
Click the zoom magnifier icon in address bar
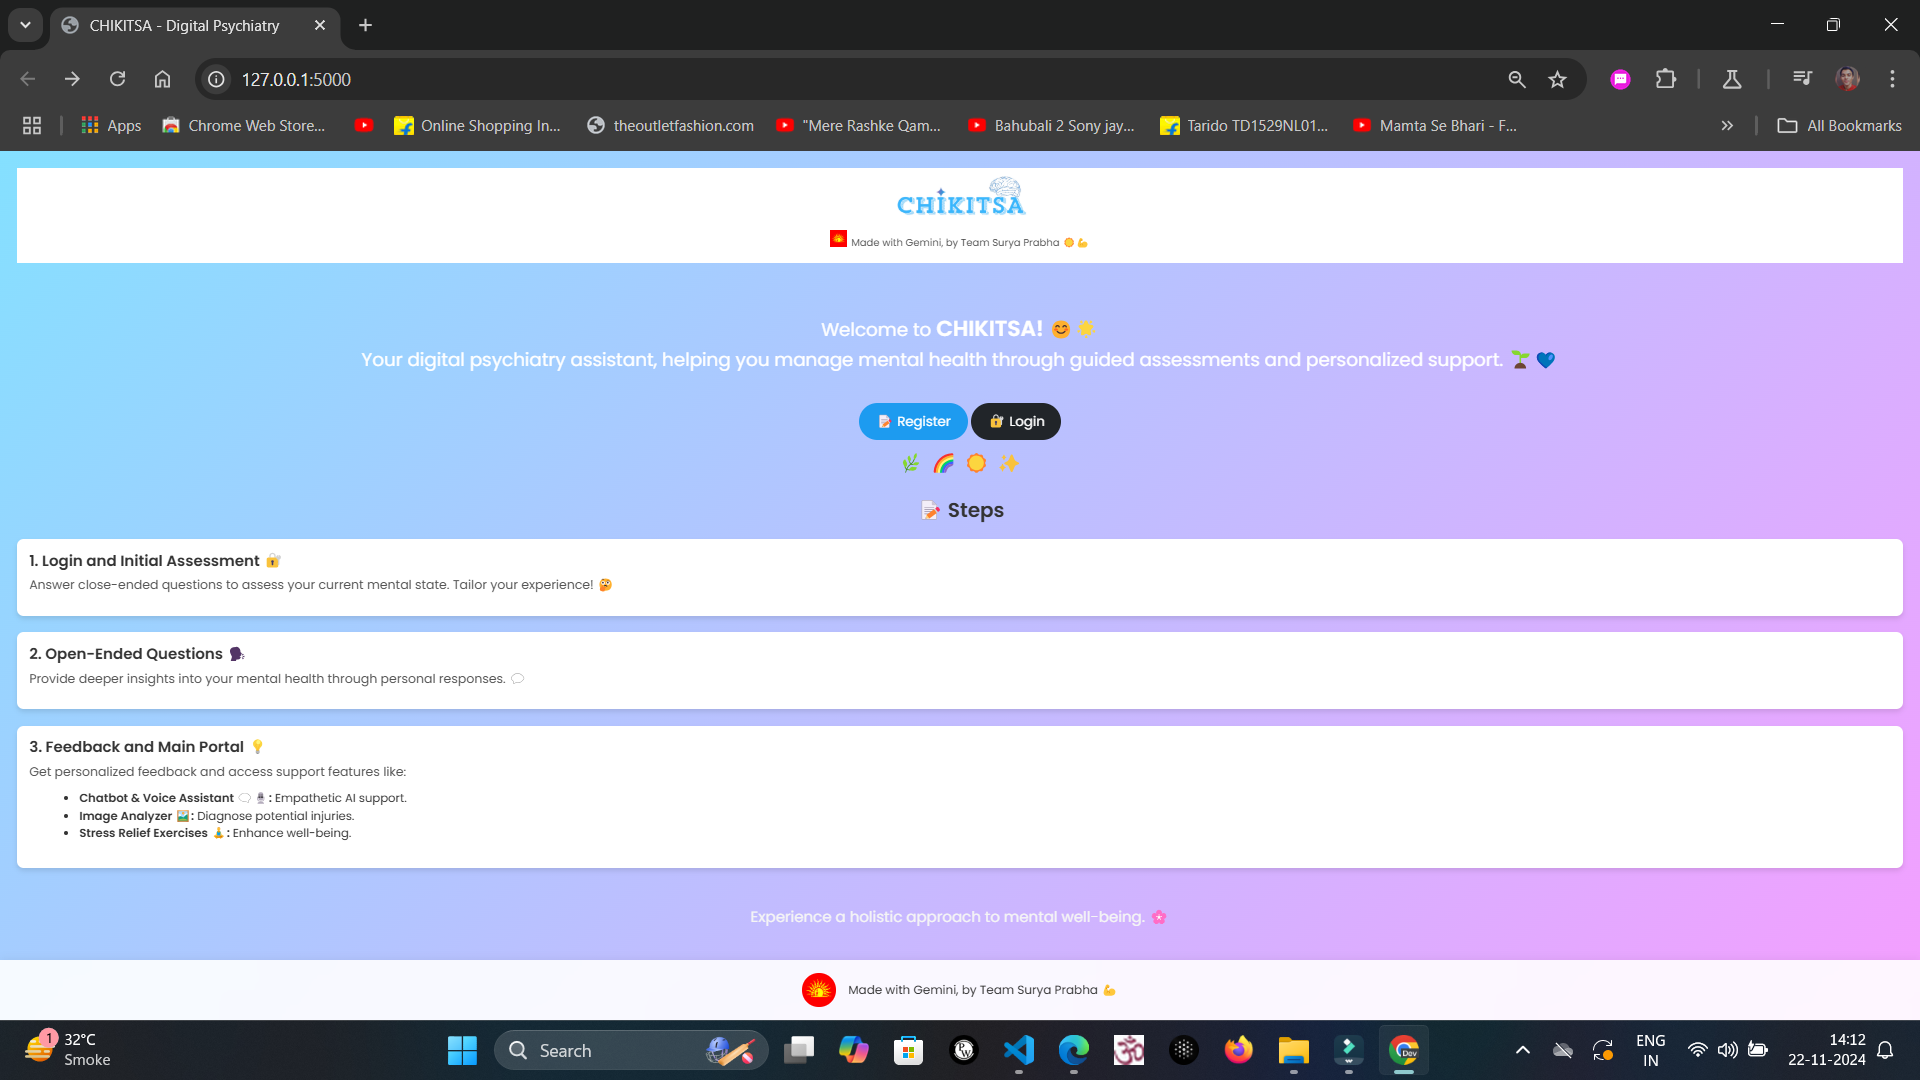click(x=1517, y=79)
